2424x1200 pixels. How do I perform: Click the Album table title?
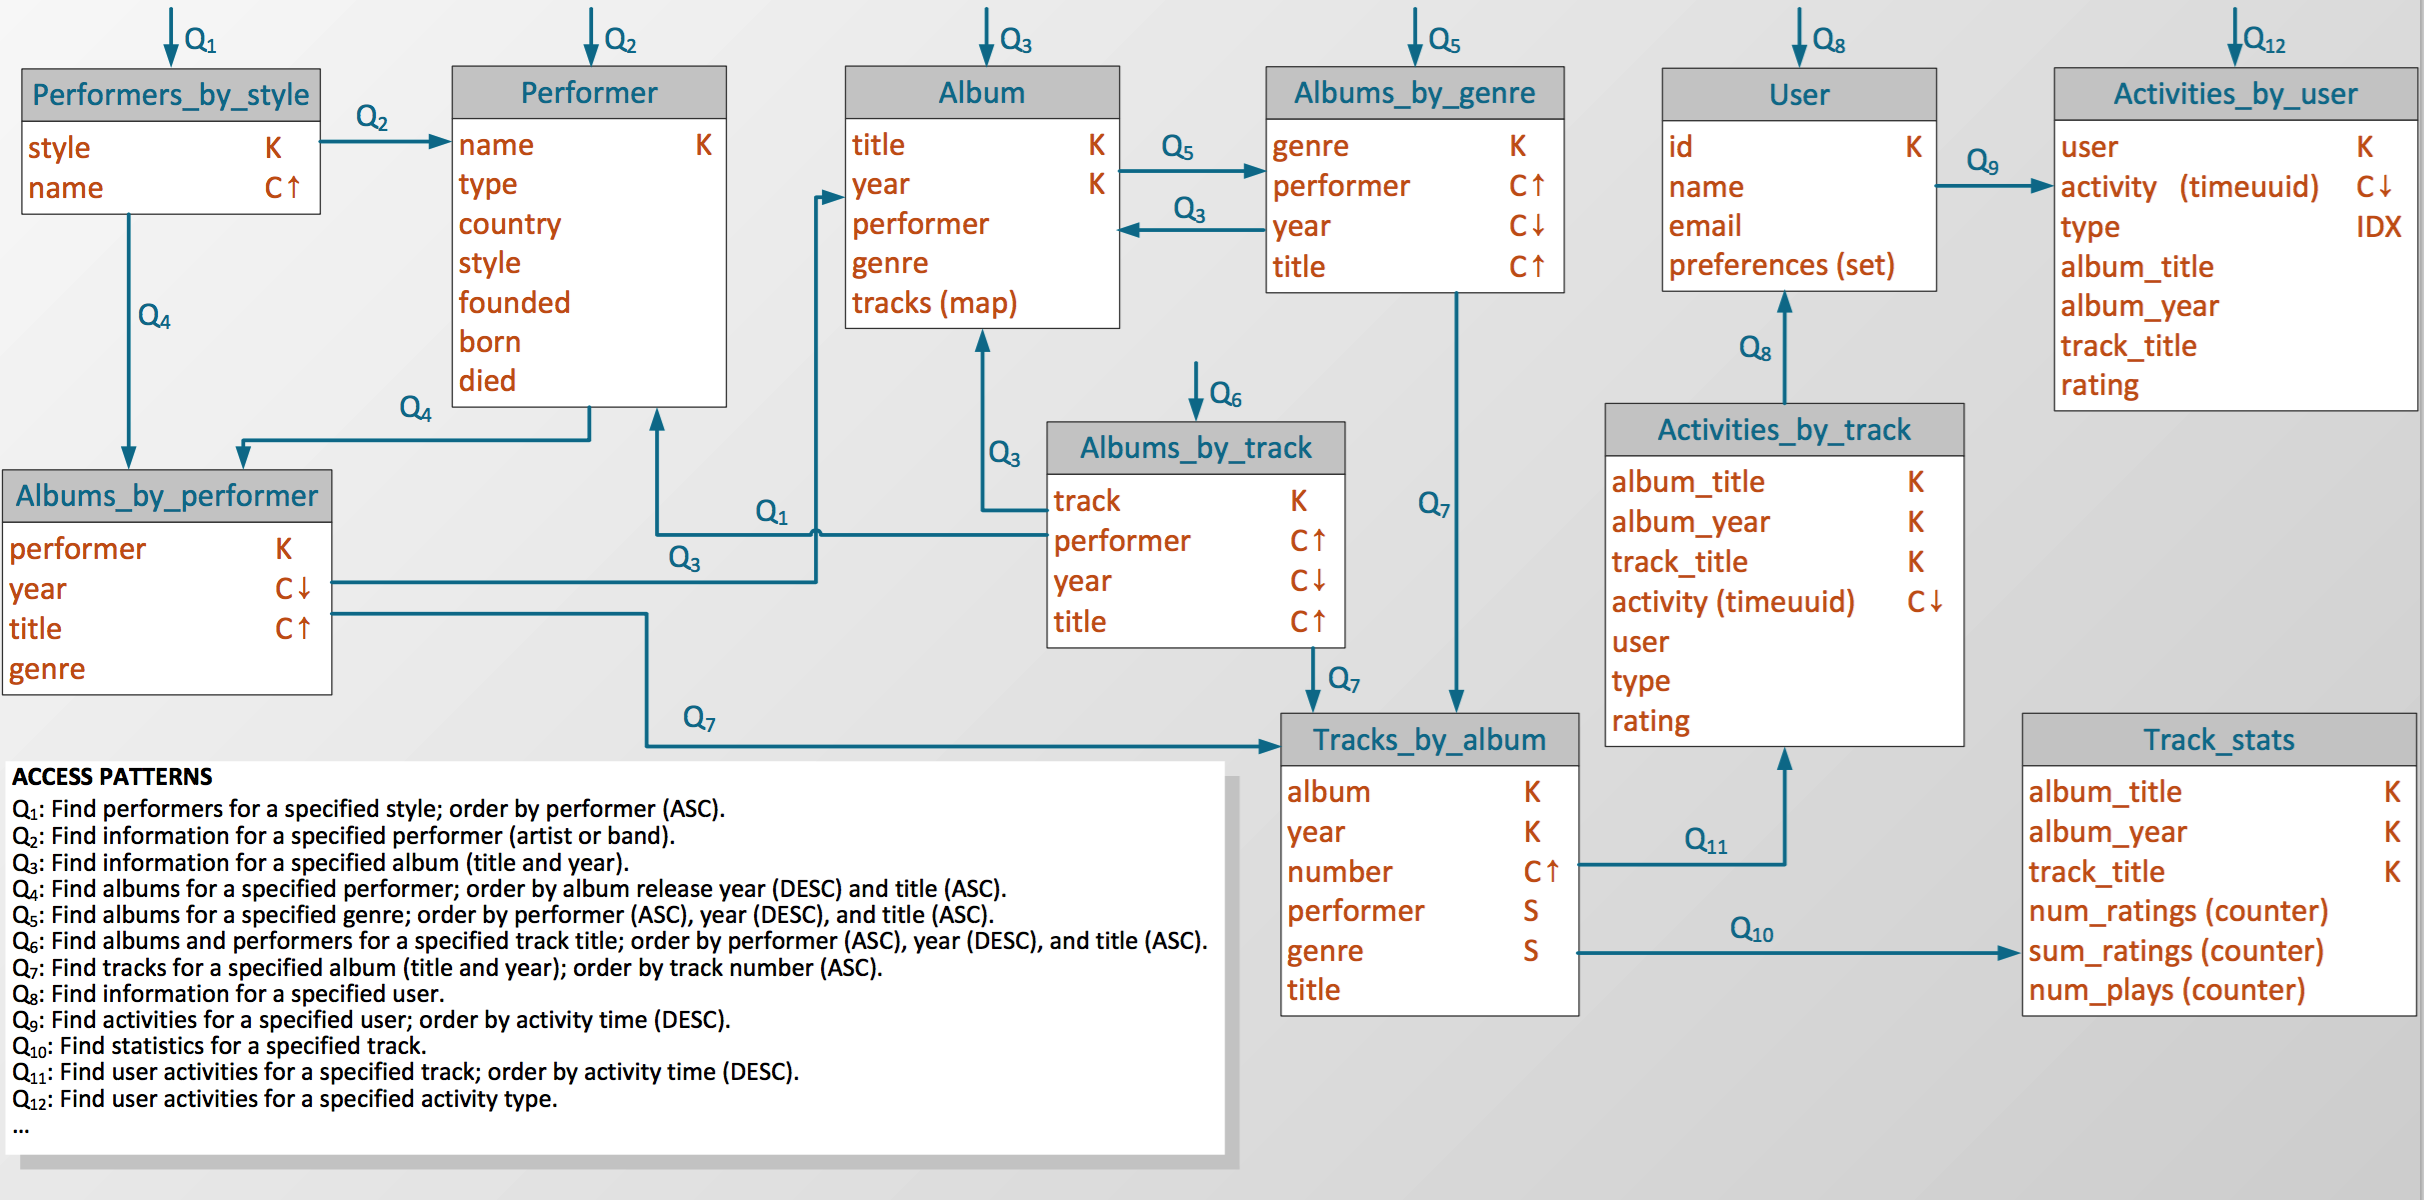click(x=981, y=93)
